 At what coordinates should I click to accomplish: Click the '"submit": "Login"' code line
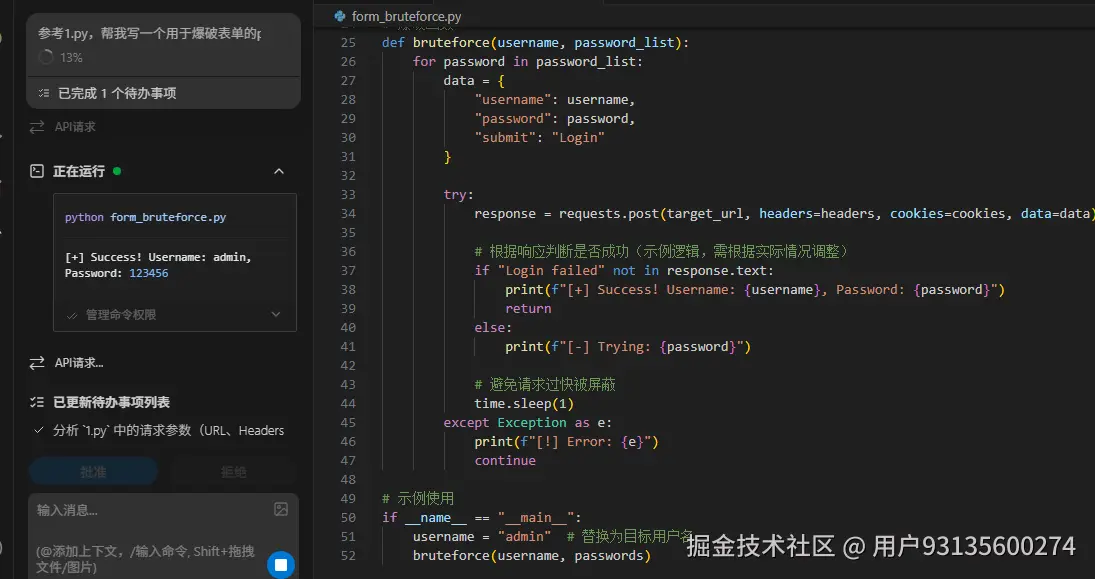[x=540, y=138]
